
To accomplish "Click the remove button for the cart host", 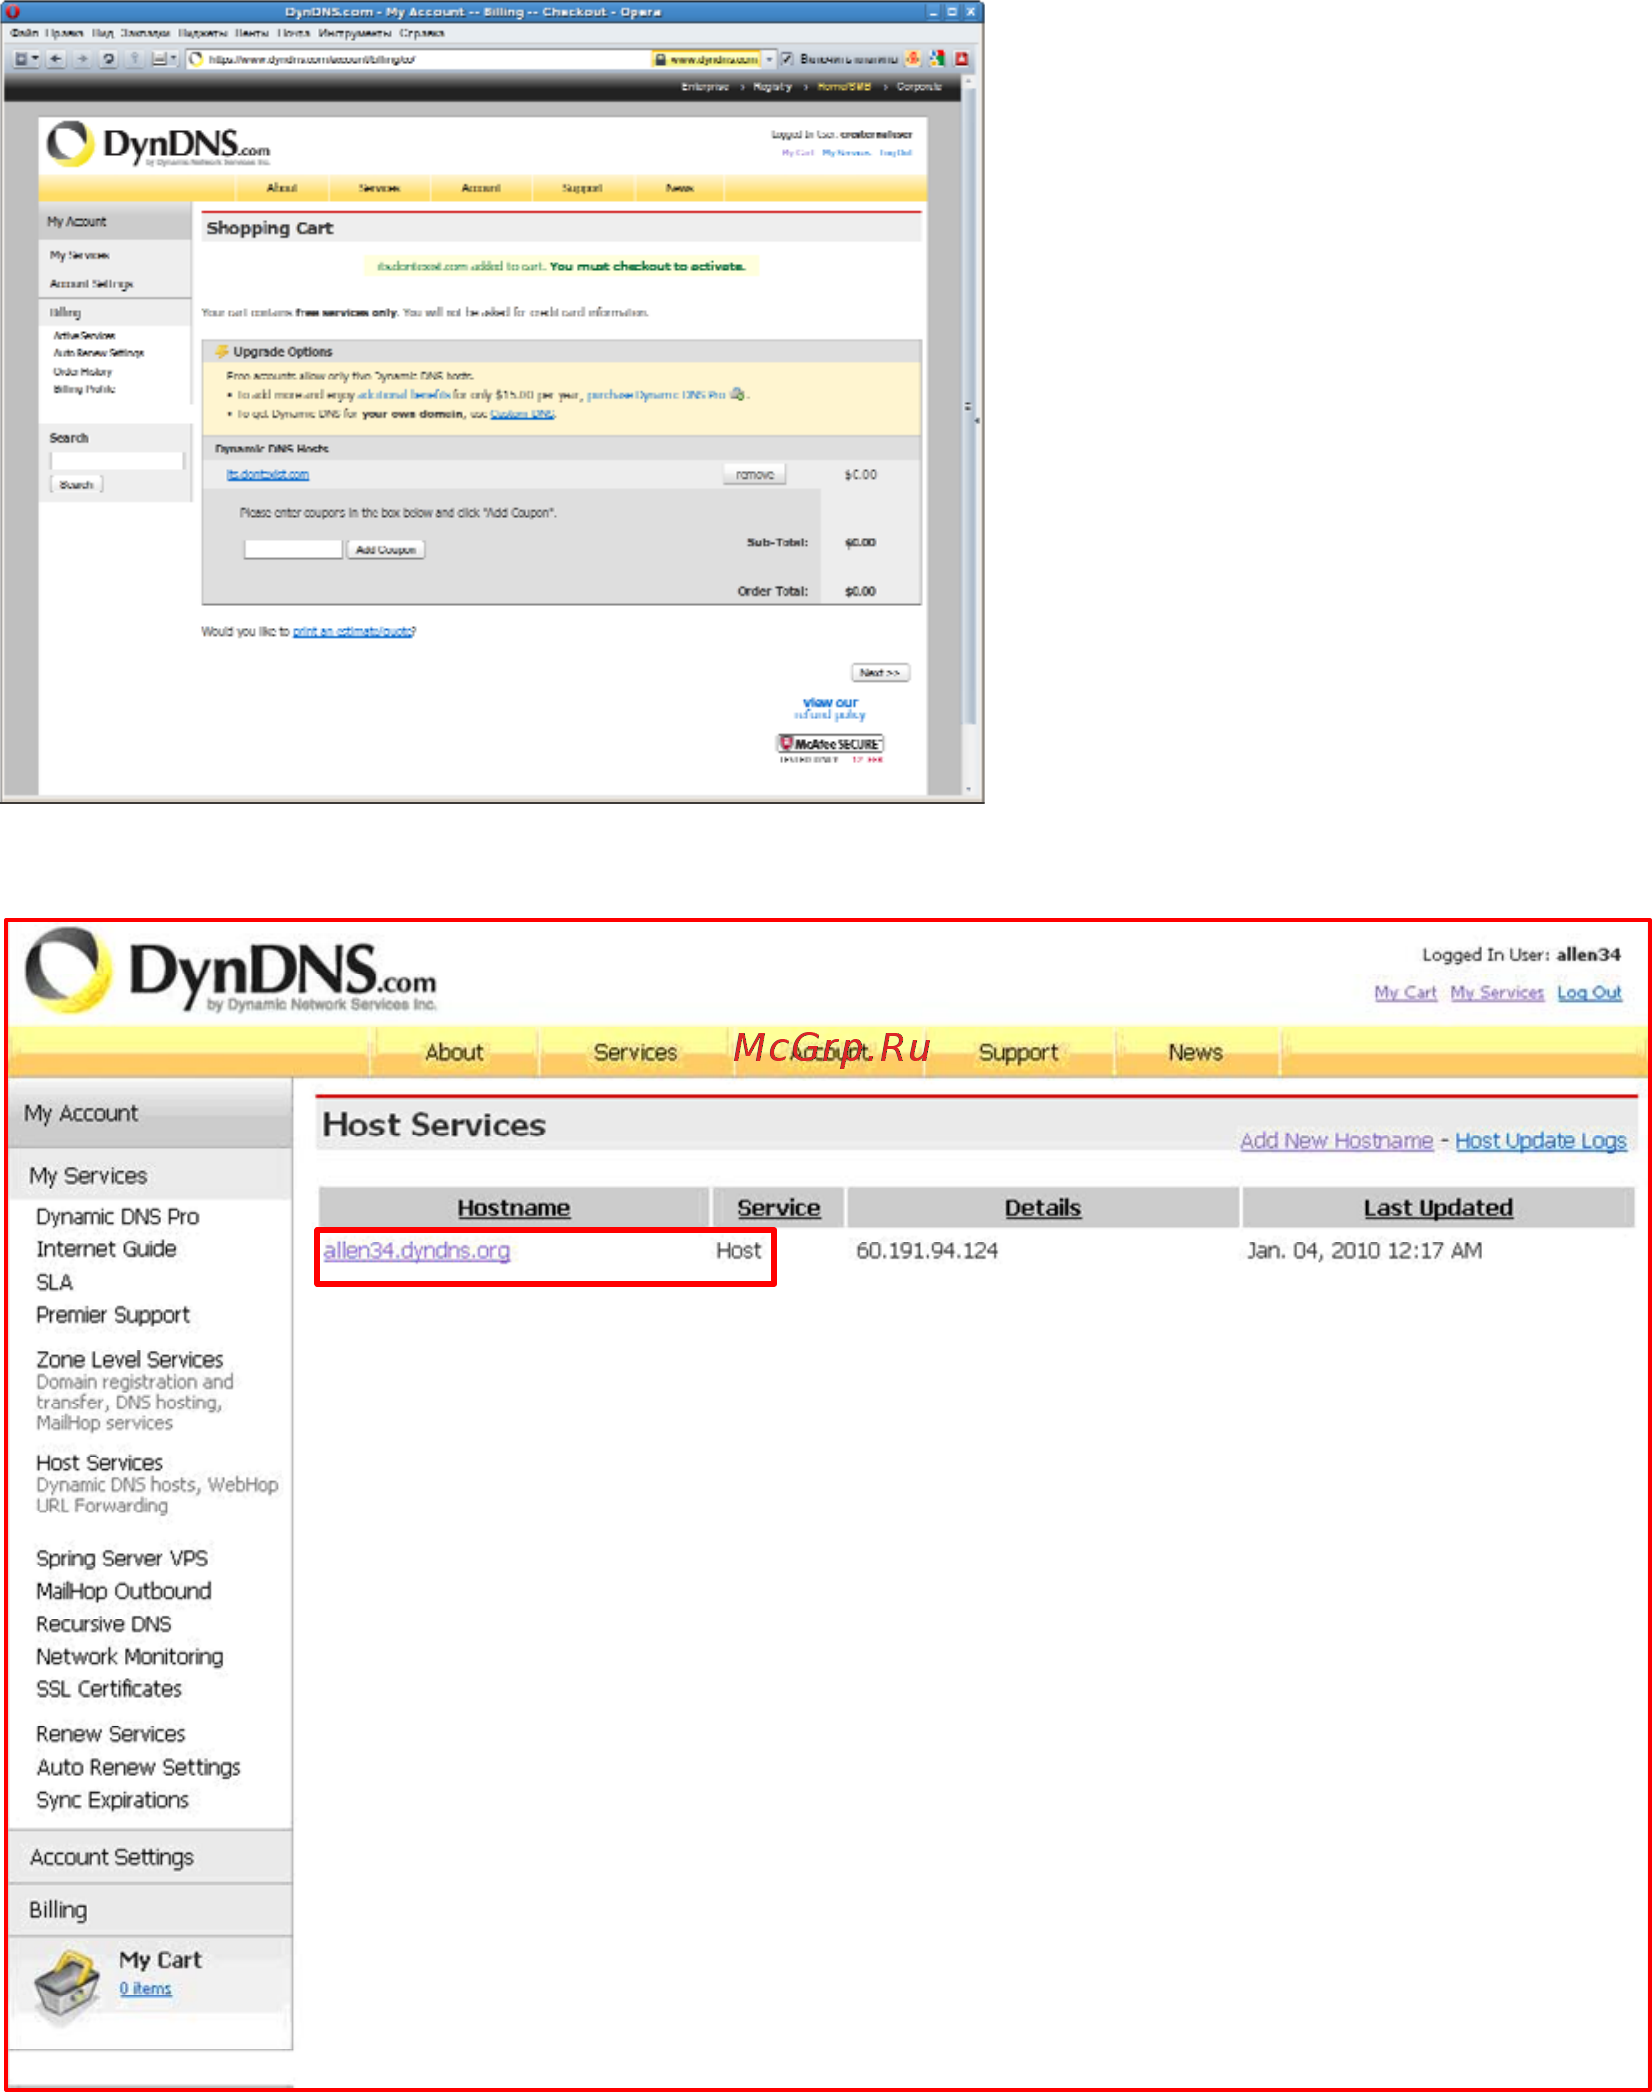I will [755, 475].
